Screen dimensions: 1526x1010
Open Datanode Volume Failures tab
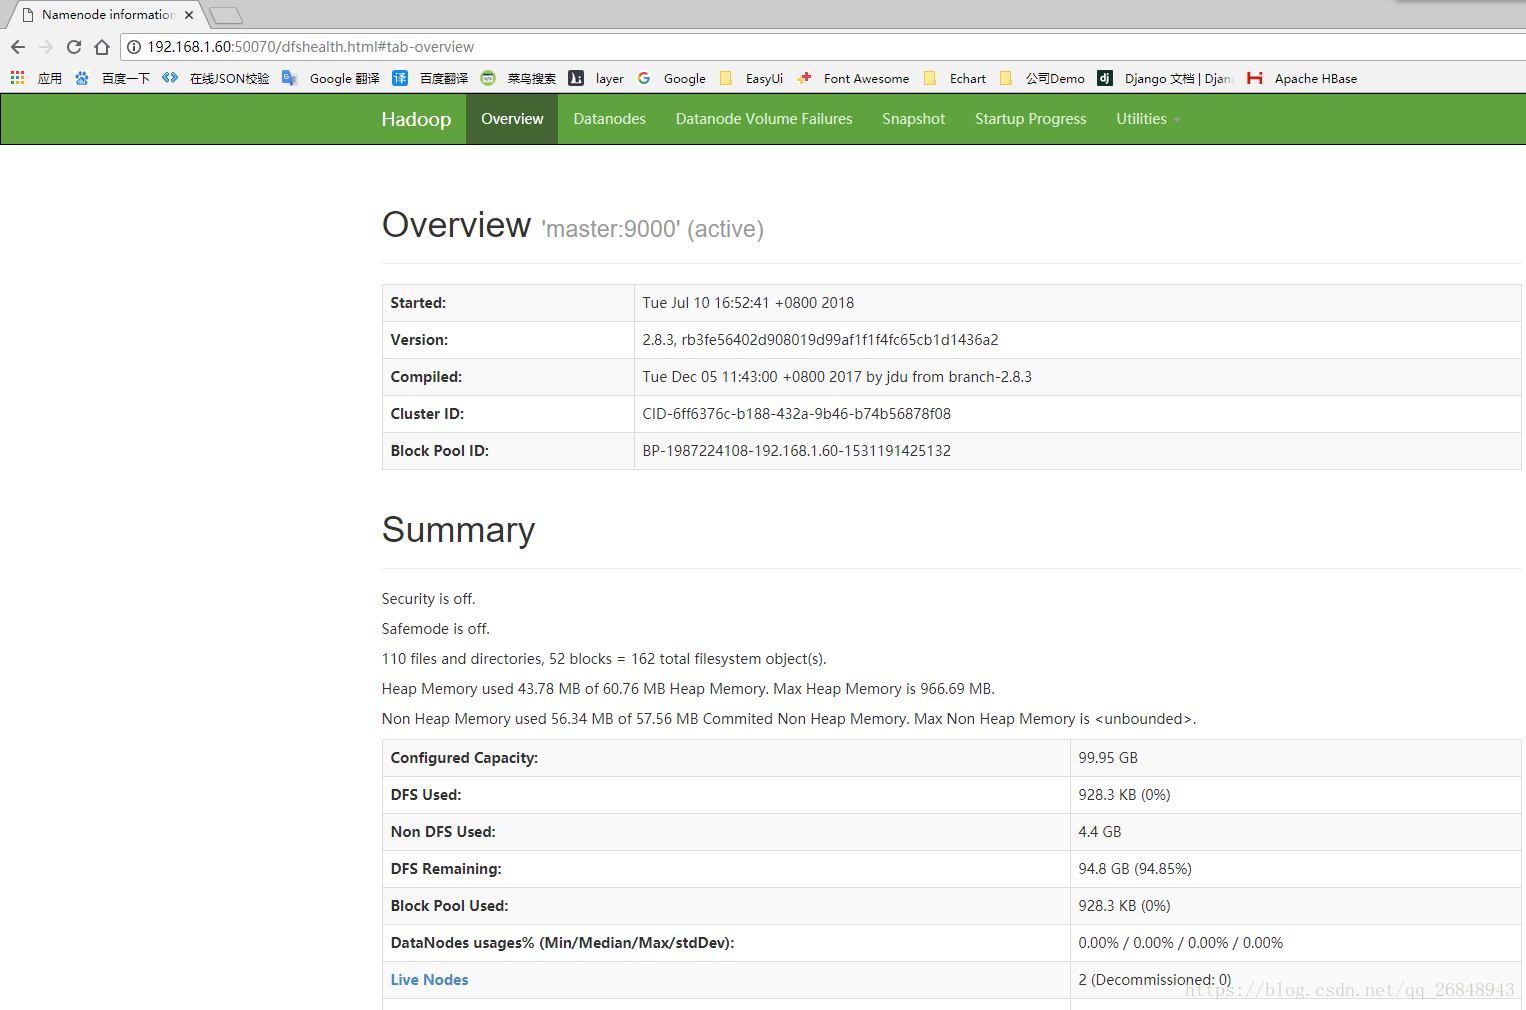(x=764, y=119)
